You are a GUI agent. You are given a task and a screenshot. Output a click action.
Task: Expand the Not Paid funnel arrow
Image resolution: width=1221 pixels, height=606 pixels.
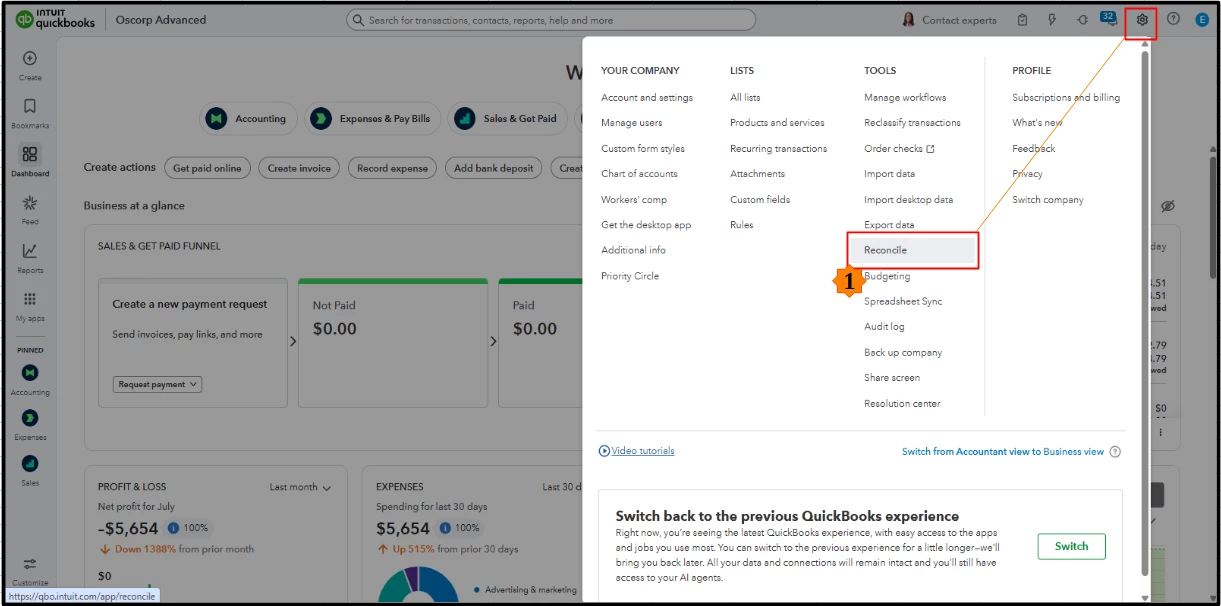tap(293, 341)
